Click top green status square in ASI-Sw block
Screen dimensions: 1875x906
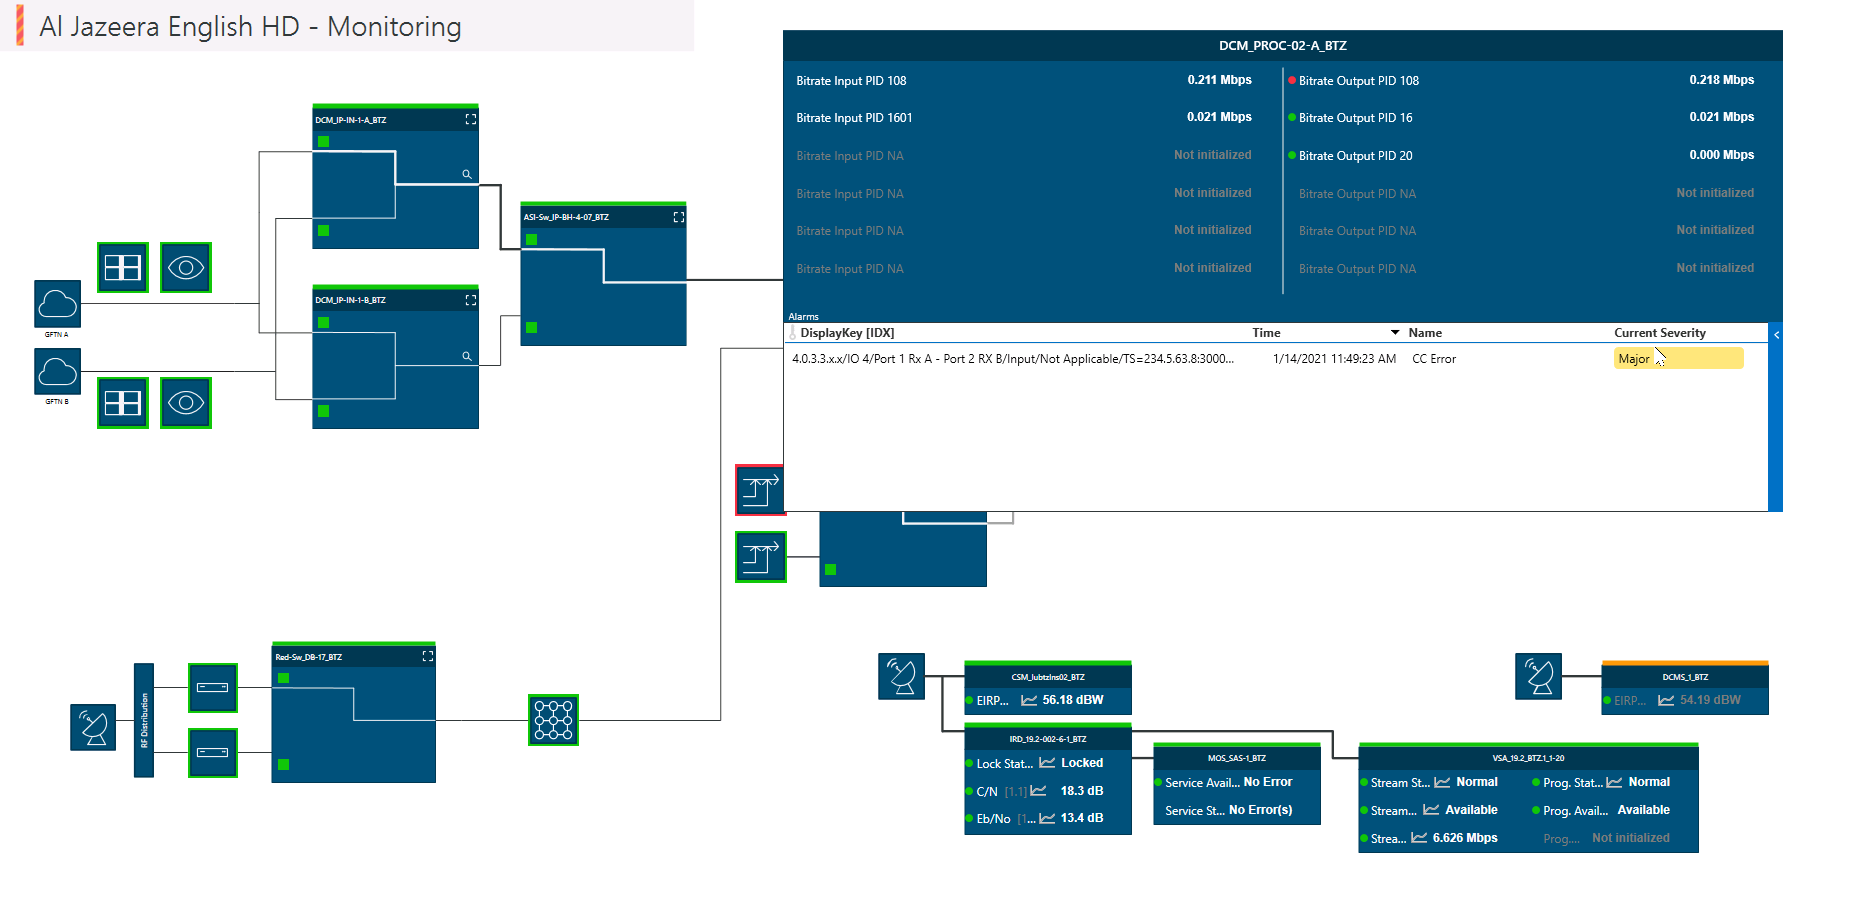pos(532,240)
